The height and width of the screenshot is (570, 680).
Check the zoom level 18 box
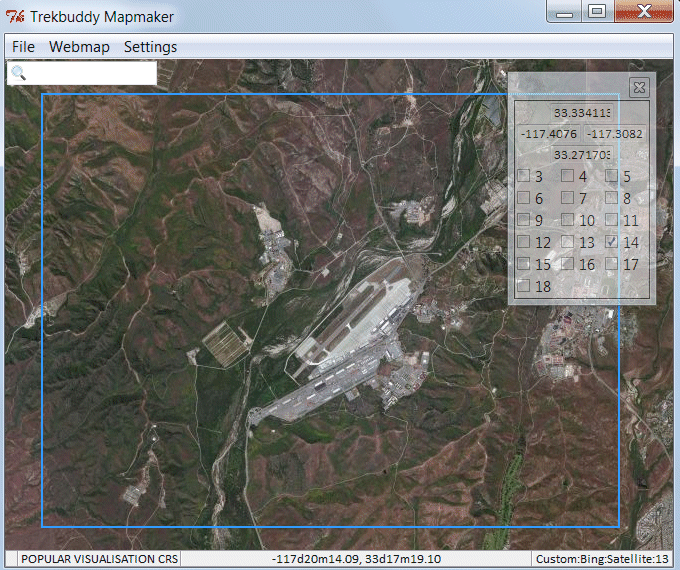pyautogui.click(x=524, y=286)
